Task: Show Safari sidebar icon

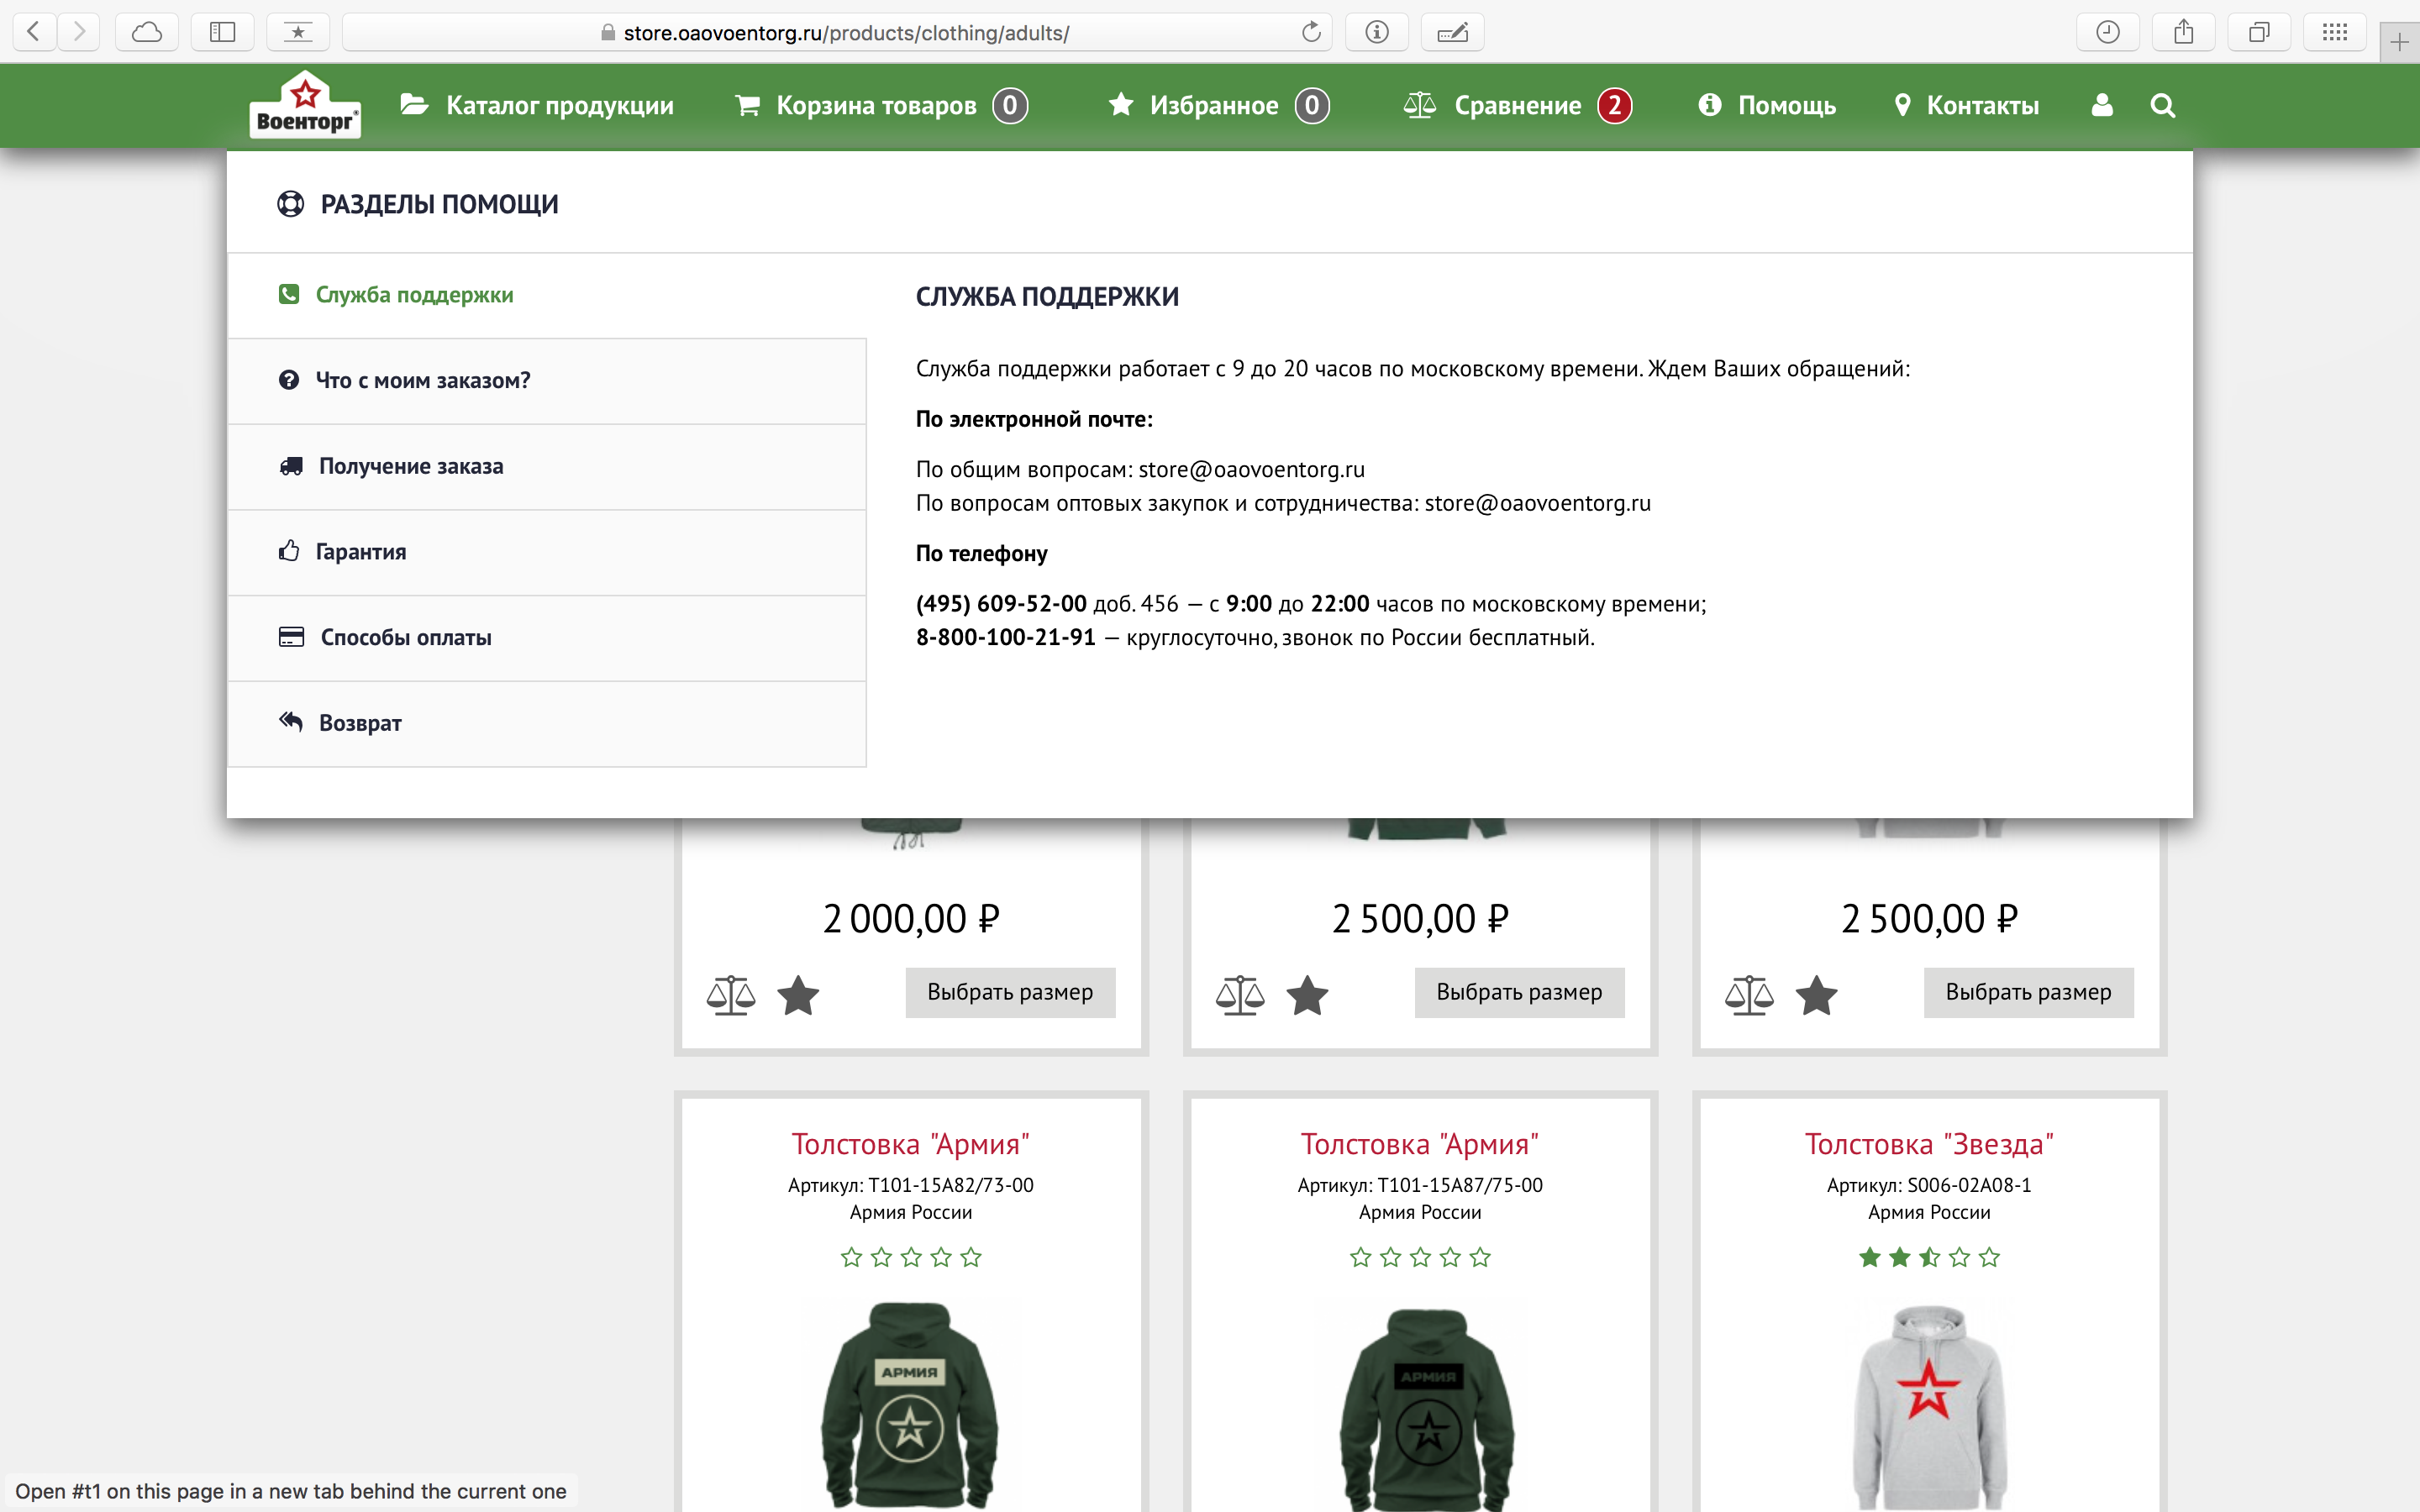Action: (222, 32)
